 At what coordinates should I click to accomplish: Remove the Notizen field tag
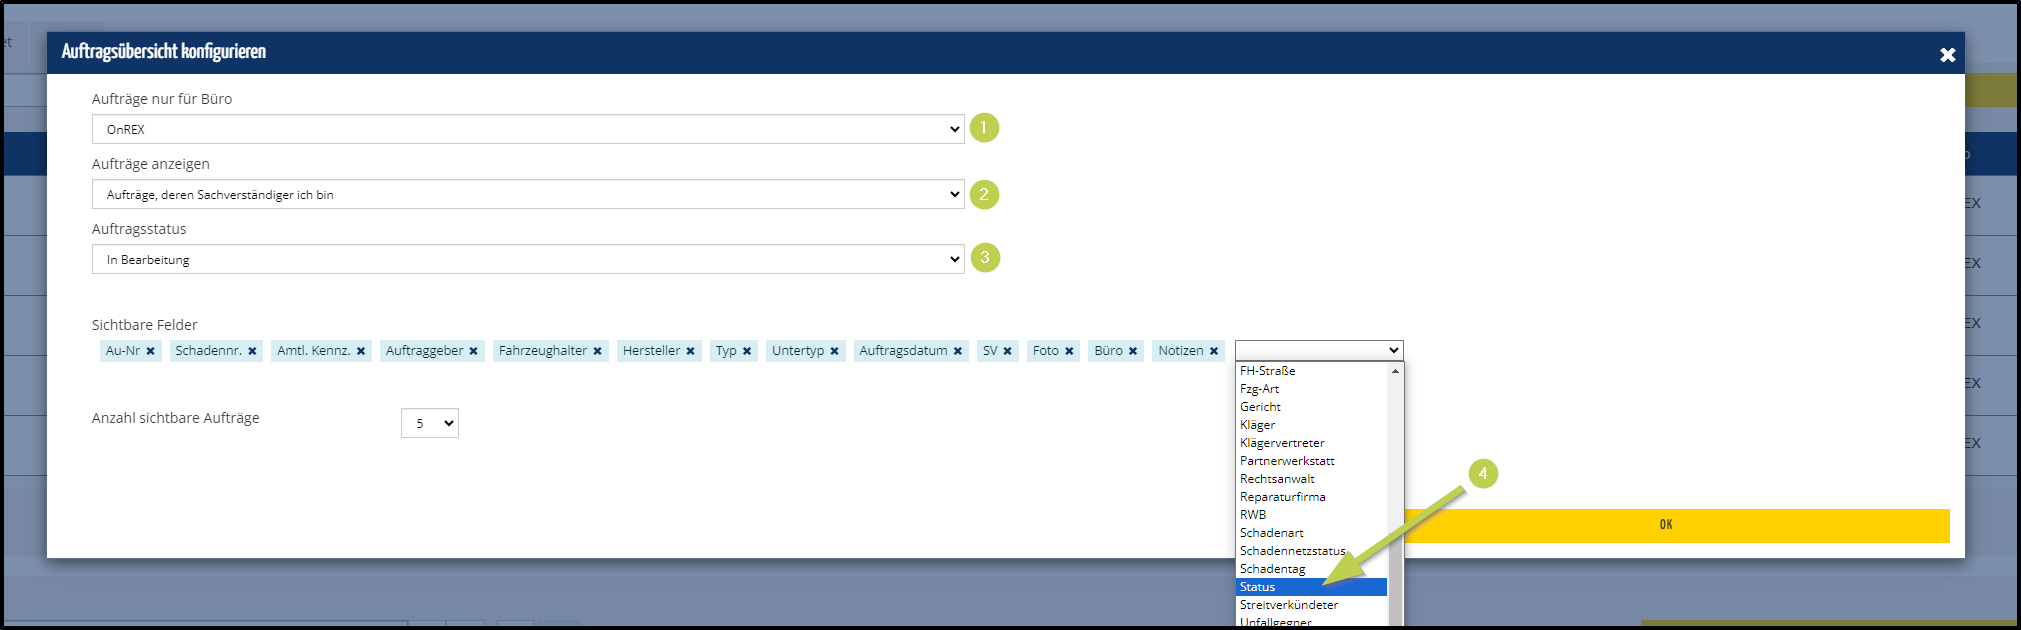pyautogui.click(x=1214, y=351)
